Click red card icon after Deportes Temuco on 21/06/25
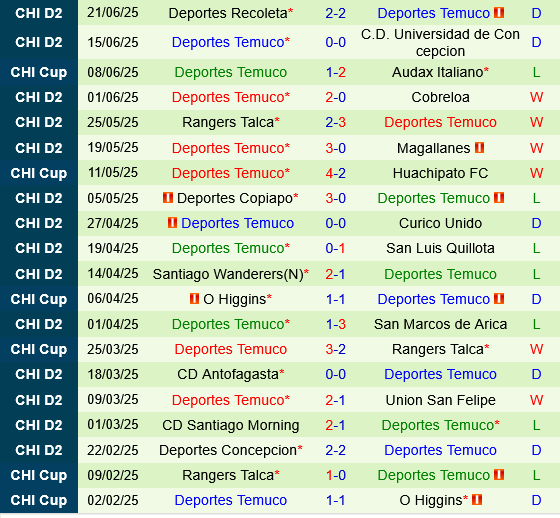Screen dimensions: 560x518 pos(499,13)
